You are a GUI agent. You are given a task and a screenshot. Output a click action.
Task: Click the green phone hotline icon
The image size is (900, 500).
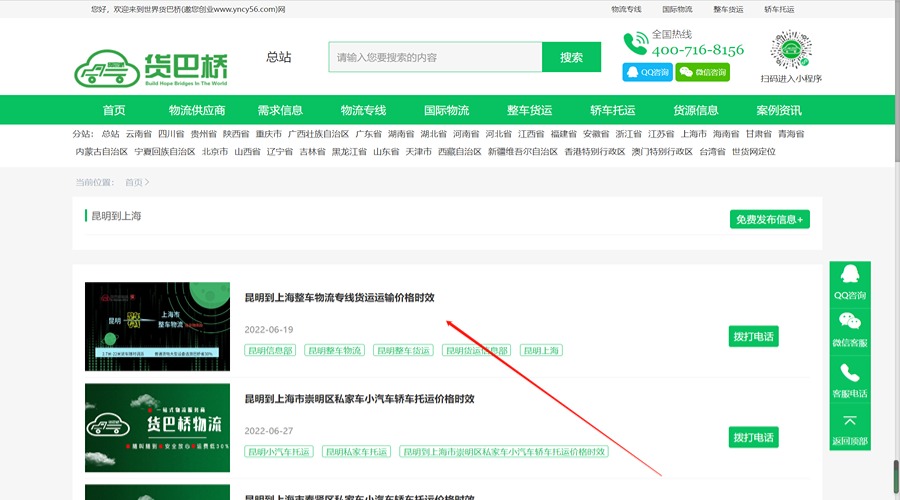point(635,43)
